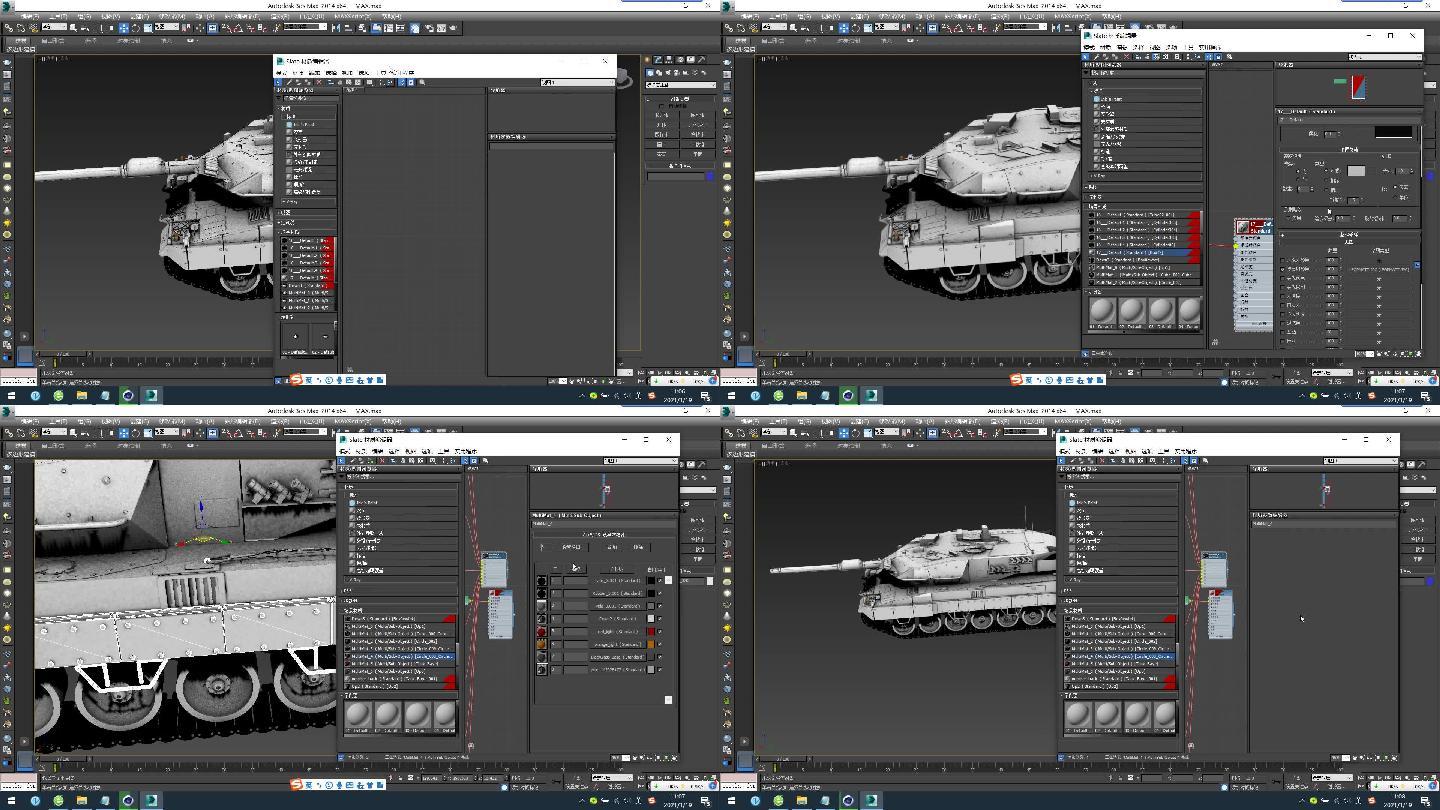Screen dimensions: 1440x810
Task: Select the Select and Link tool in the empty-Slate-view capture
Action: tap(8, 27)
